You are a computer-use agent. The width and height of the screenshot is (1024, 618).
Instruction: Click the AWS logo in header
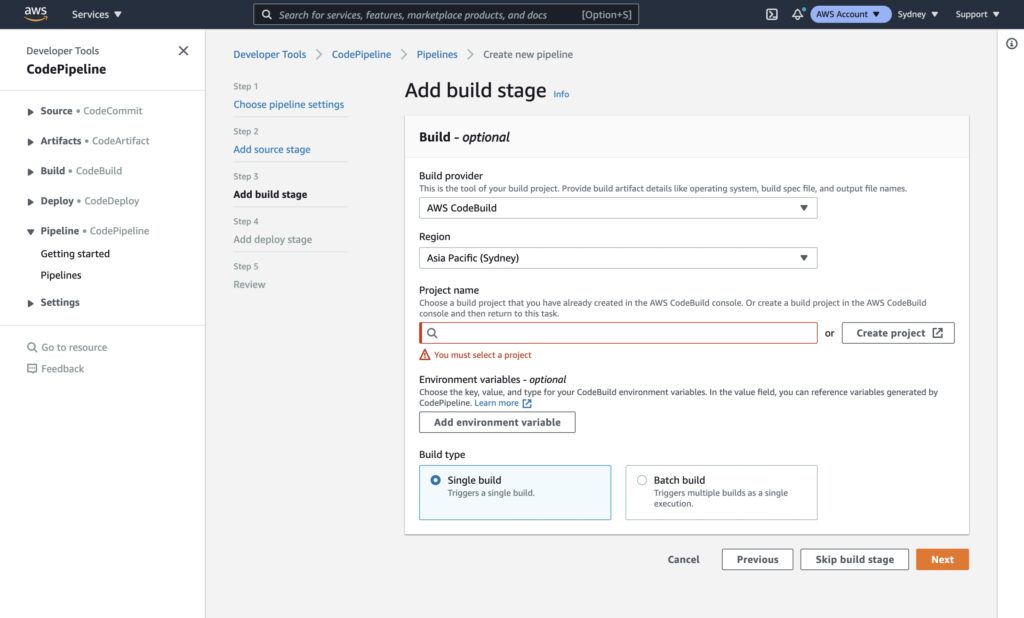[x=35, y=14]
